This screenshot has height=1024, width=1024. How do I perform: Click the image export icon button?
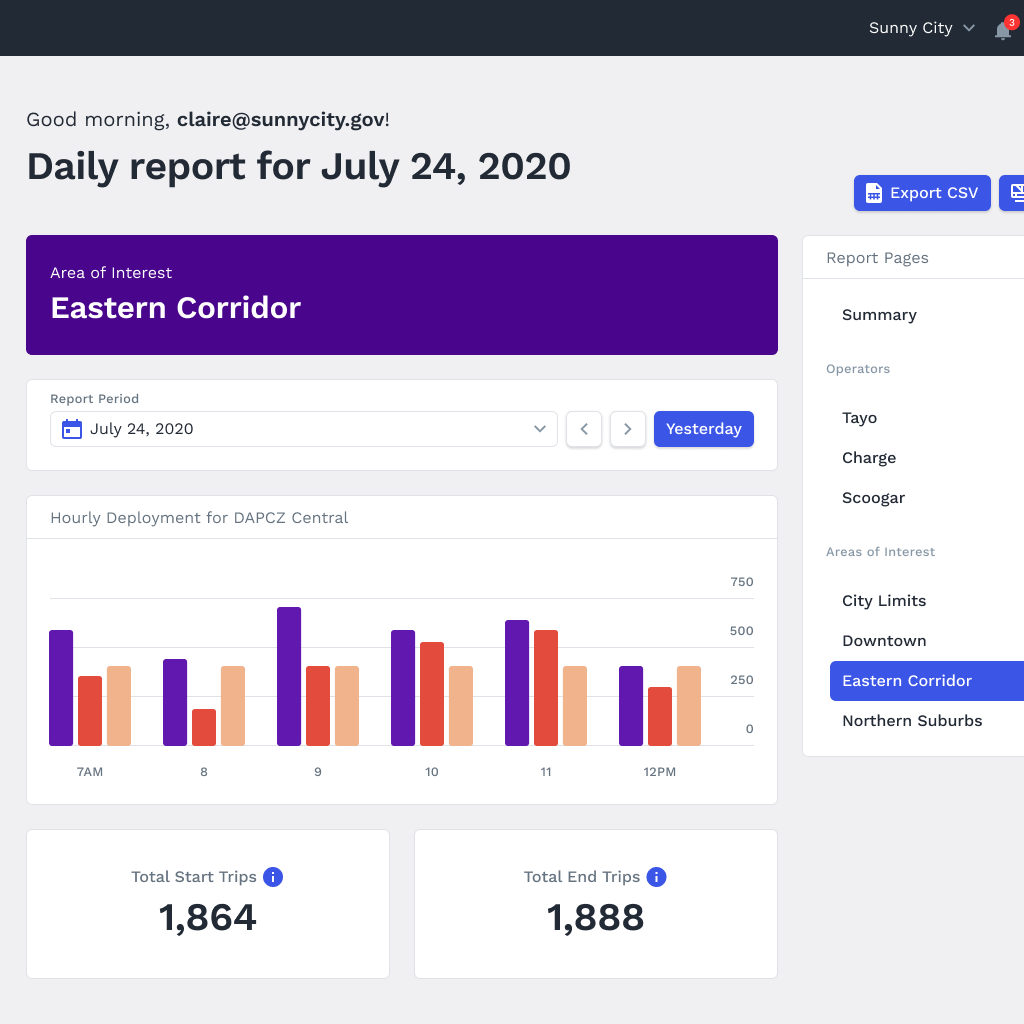[1014, 192]
